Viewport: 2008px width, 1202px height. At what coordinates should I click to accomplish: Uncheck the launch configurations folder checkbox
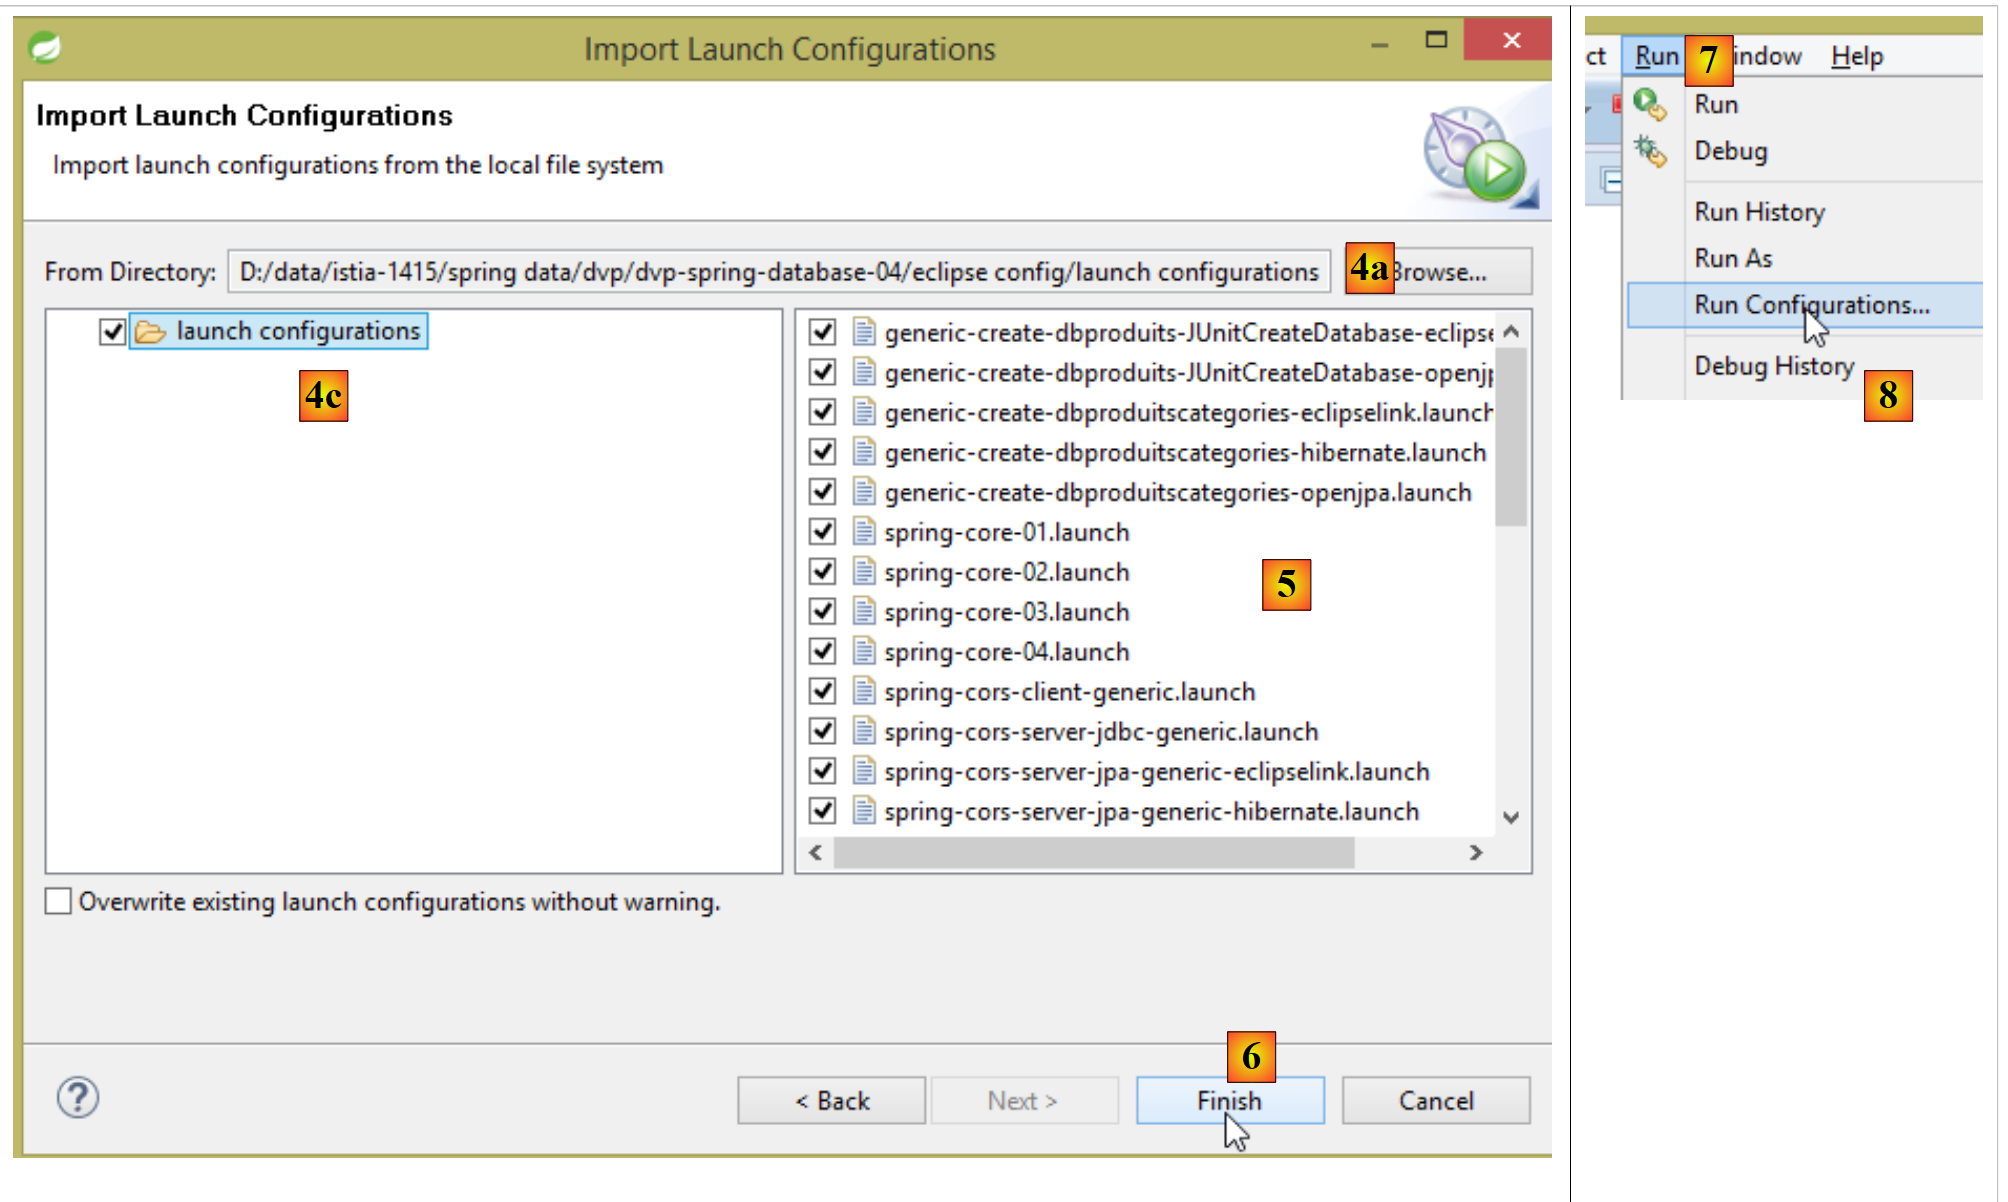point(112,331)
